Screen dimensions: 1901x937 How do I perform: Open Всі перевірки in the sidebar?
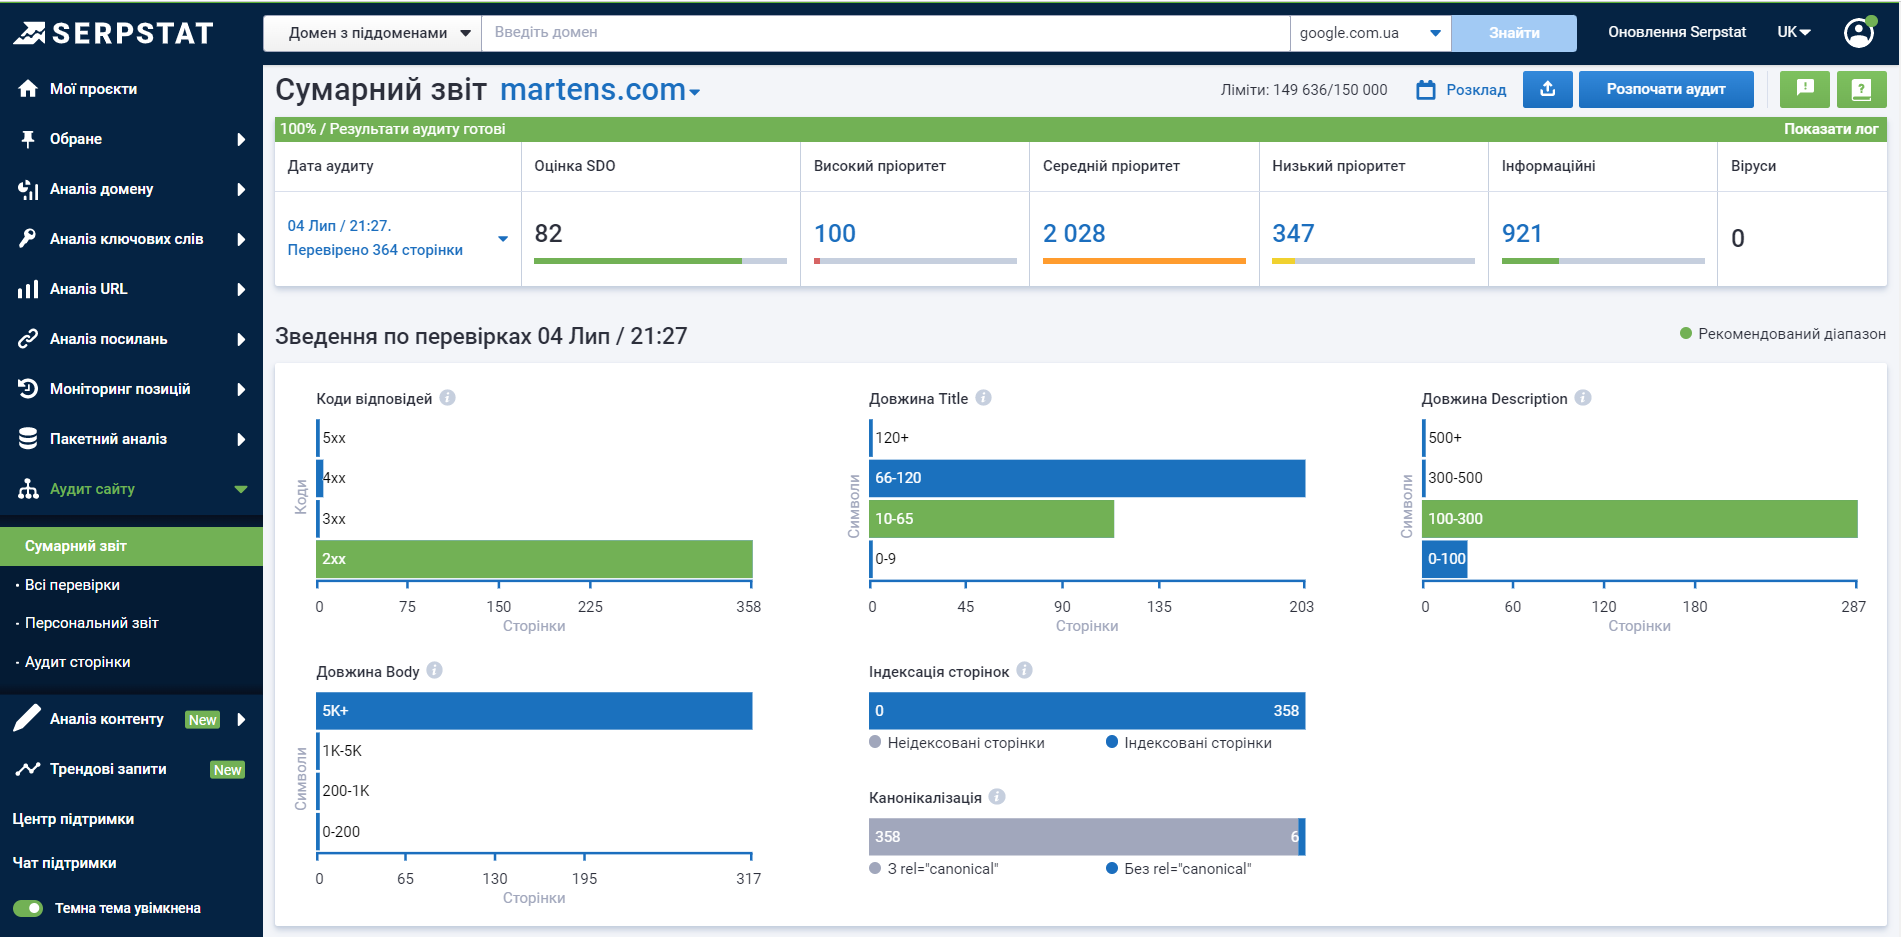point(72,585)
